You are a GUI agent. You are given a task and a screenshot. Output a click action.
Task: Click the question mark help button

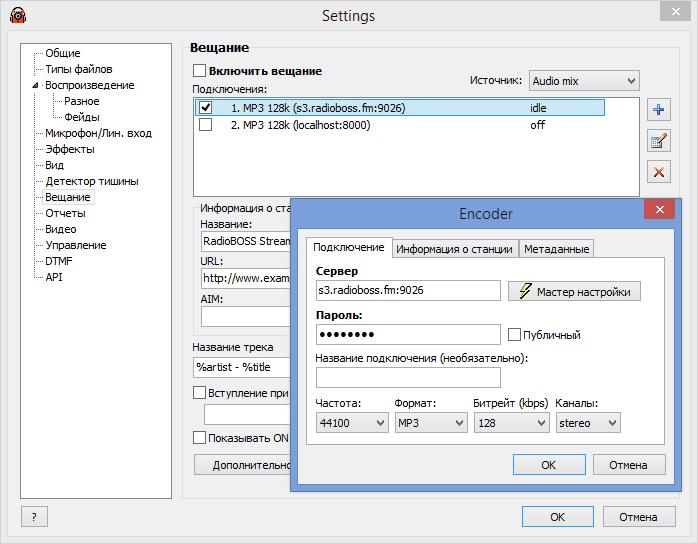click(34, 516)
